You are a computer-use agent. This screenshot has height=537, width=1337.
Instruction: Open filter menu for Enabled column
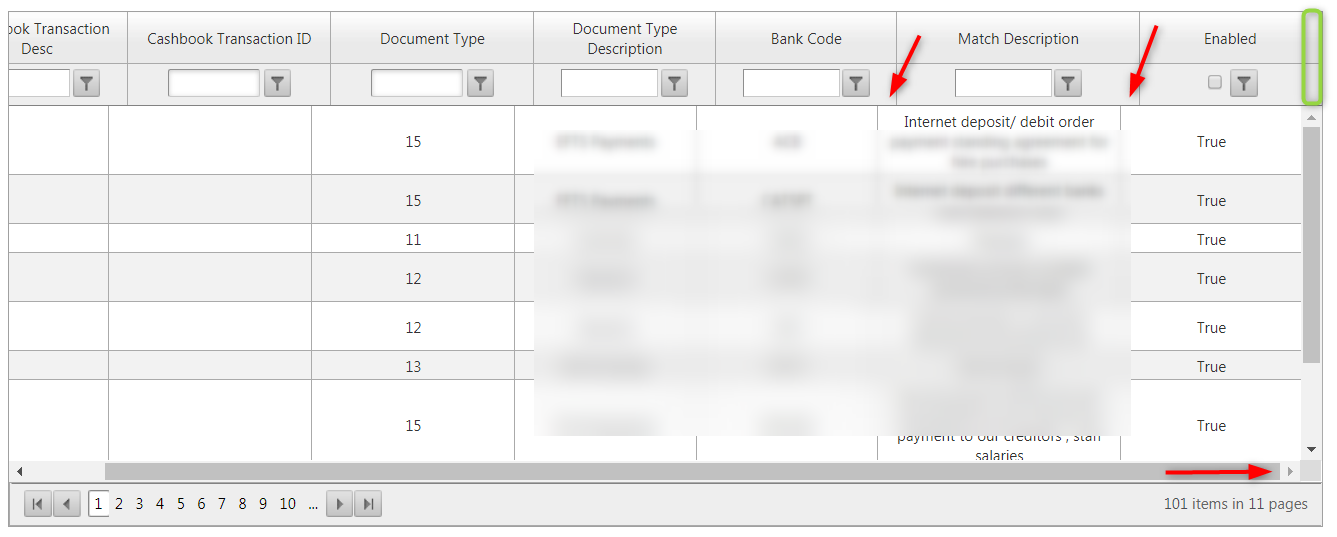1243,83
